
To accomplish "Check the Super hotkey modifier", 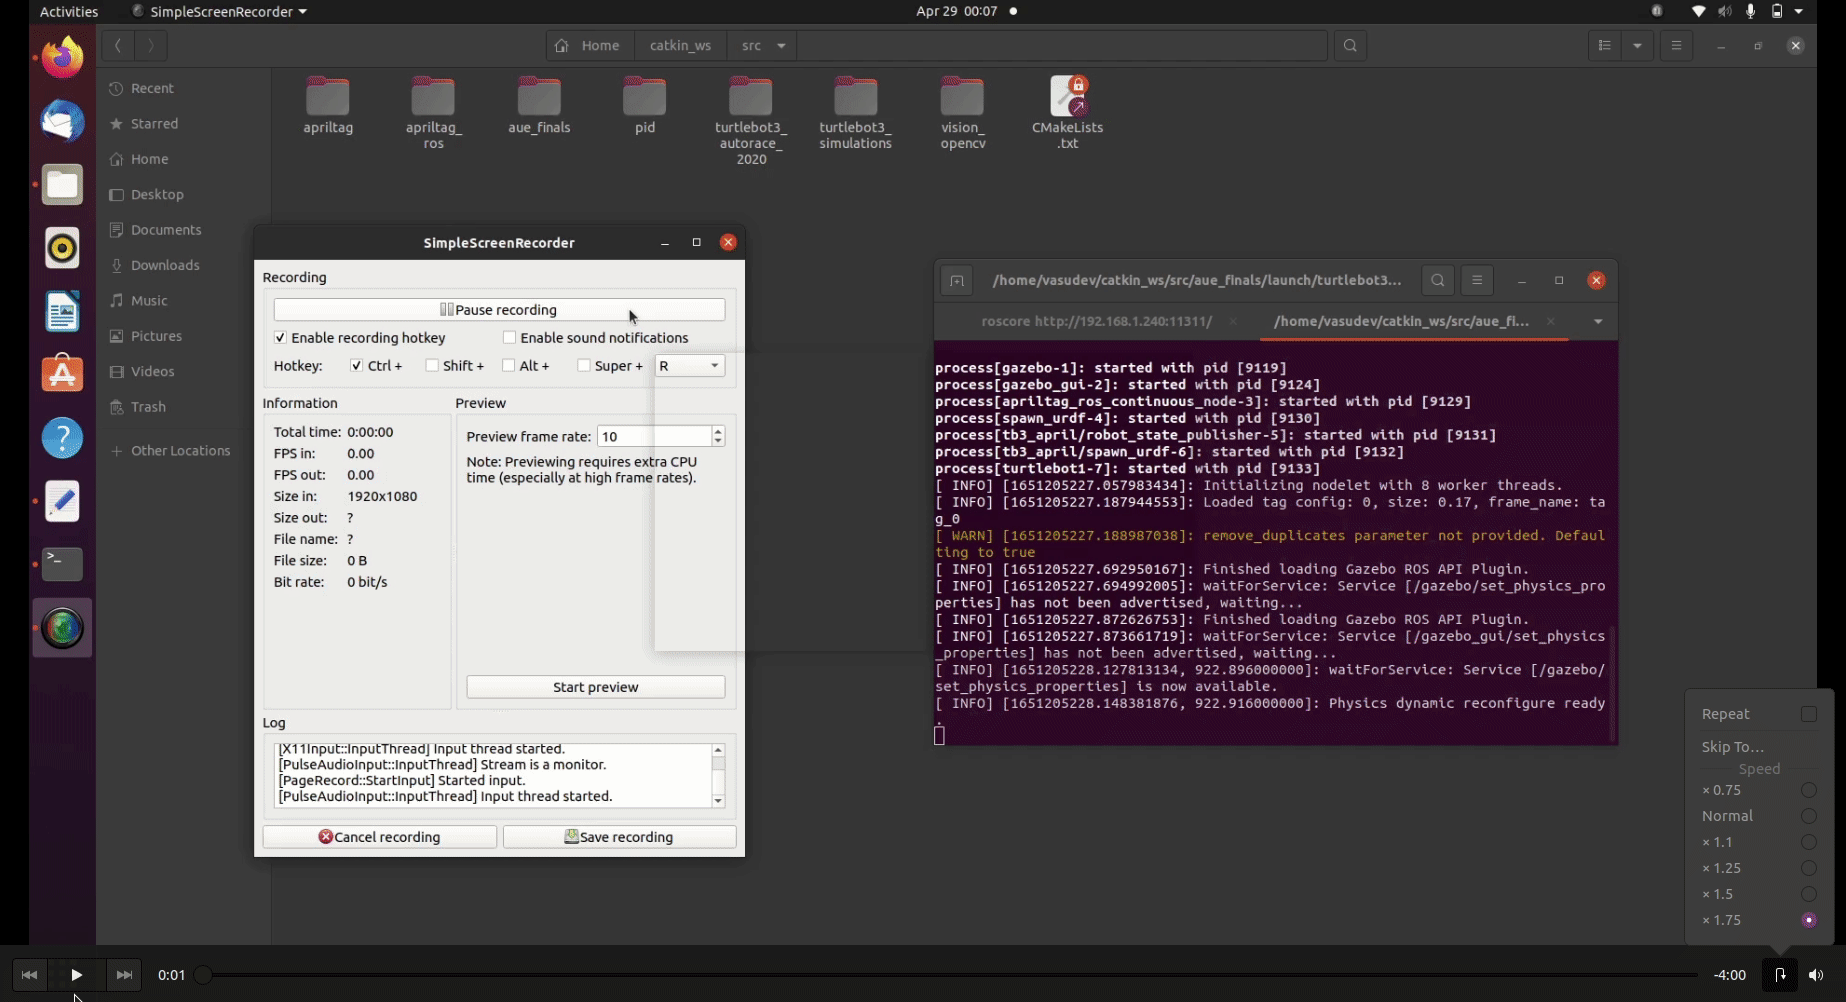I will [584, 366].
